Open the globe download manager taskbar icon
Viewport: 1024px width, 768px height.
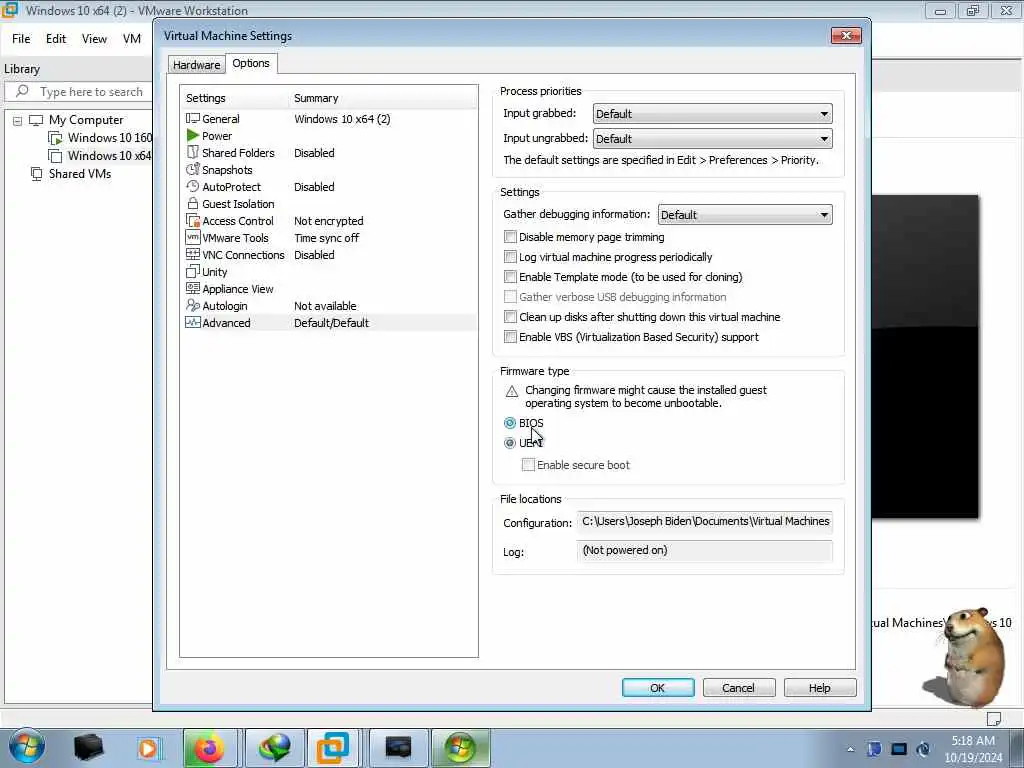coord(273,748)
